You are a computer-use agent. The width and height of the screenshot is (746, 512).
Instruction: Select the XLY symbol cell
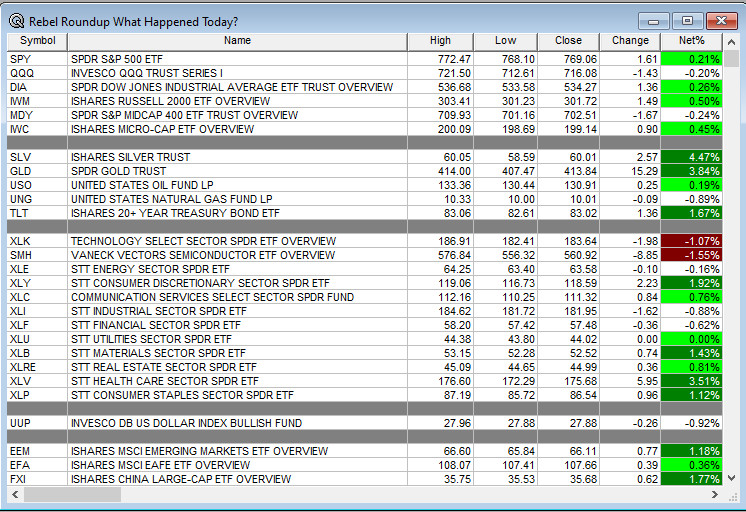[x=38, y=283]
